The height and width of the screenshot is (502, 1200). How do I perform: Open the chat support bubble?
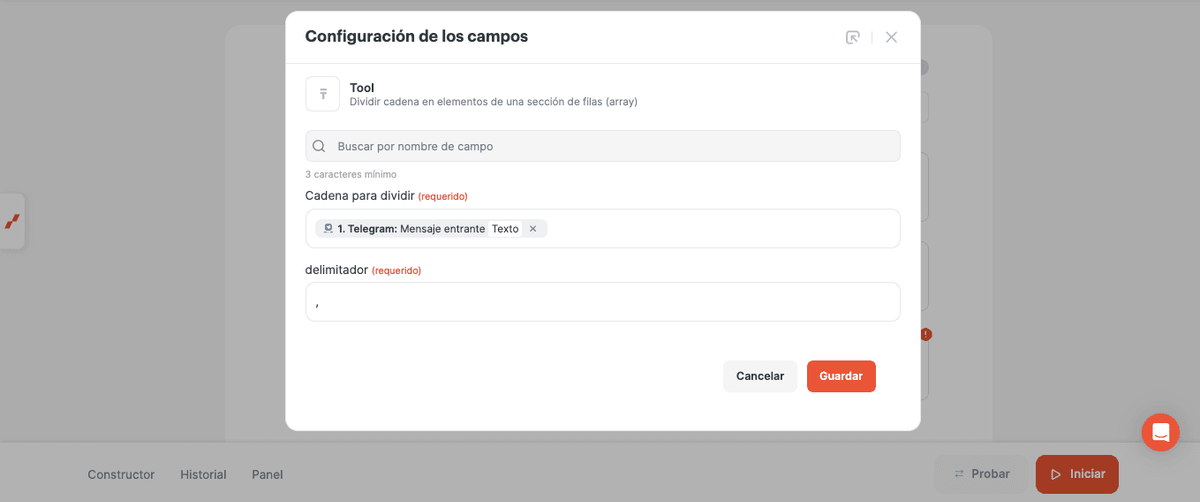click(x=1161, y=432)
